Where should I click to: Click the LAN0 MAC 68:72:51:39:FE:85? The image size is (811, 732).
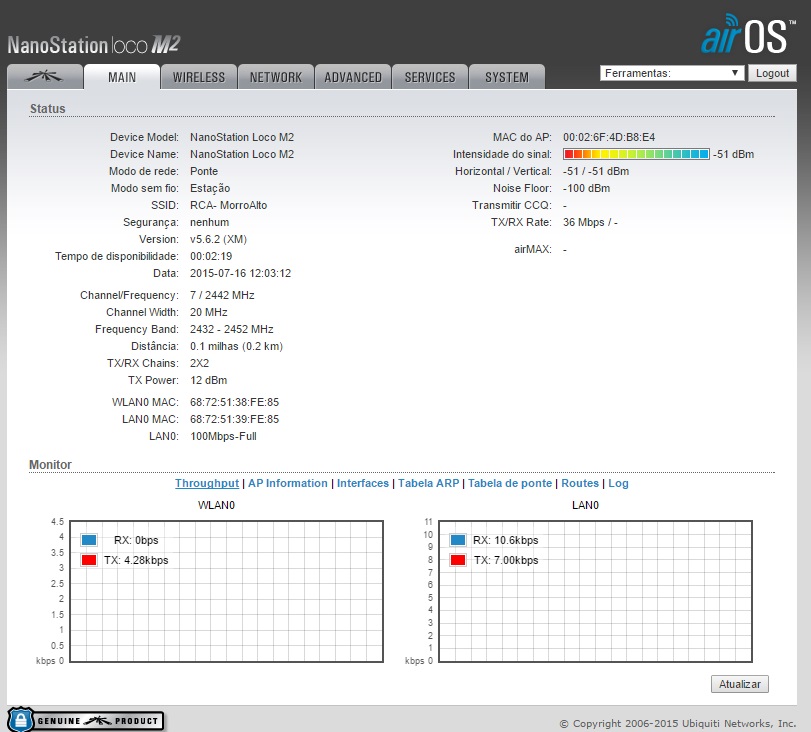pyautogui.click(x=234, y=419)
